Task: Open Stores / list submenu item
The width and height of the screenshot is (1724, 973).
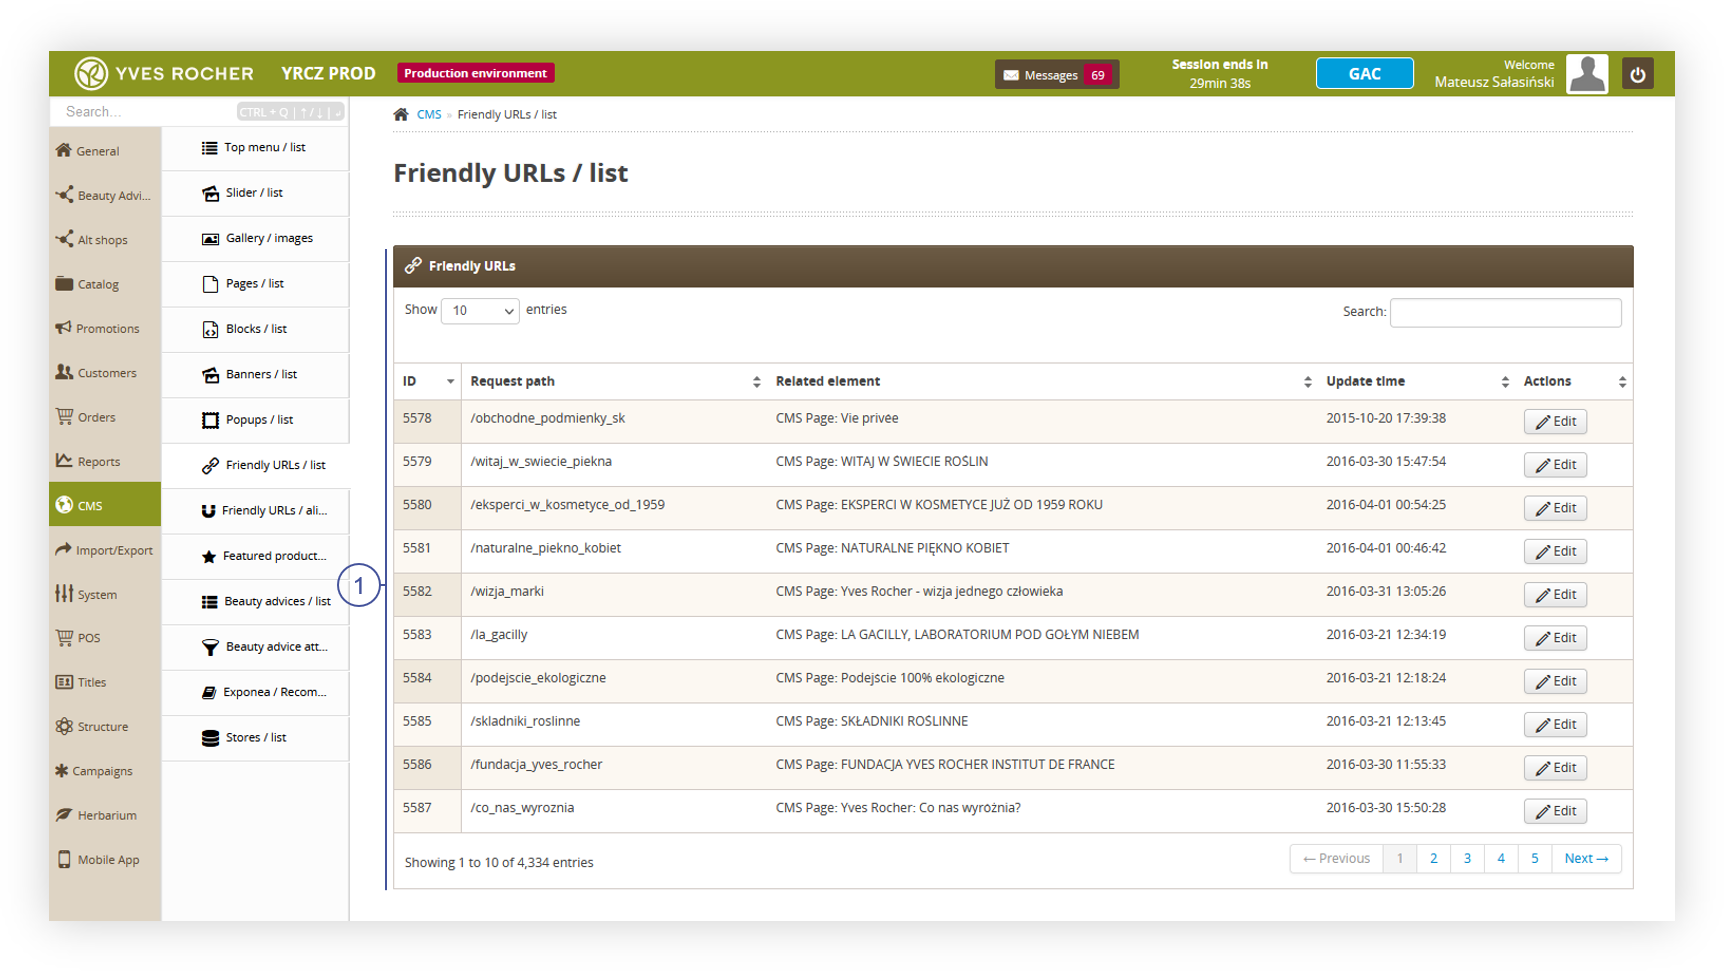Action: [256, 738]
